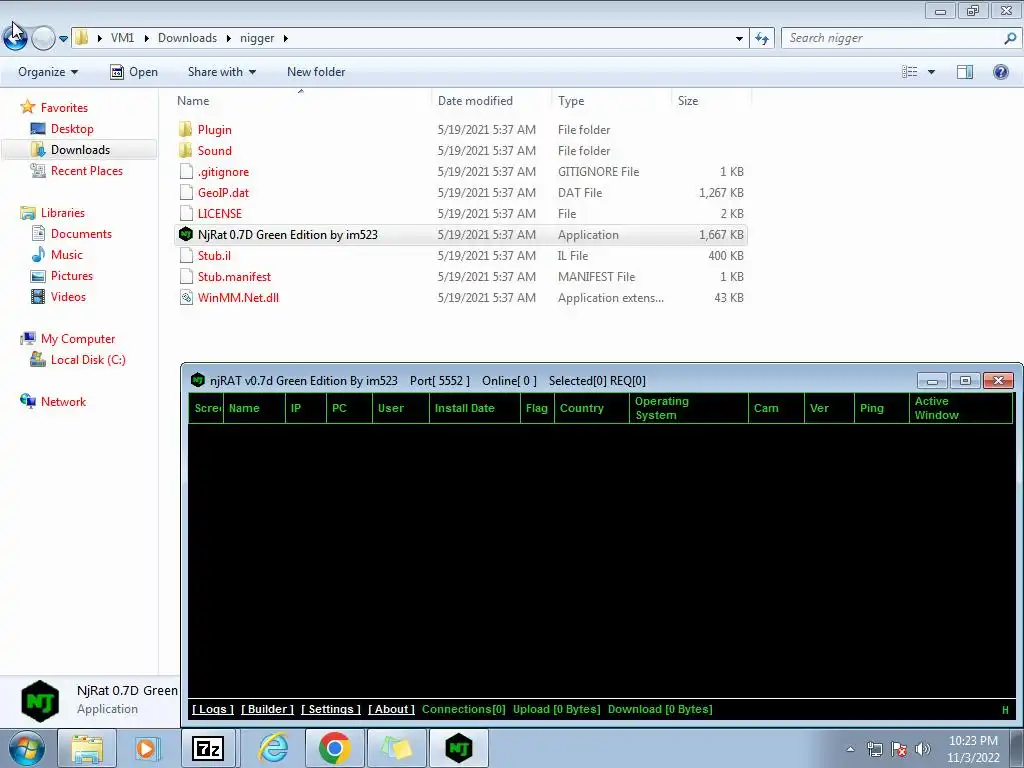
Task: Click the Forward navigation arrow in Explorer
Action: [43, 39]
